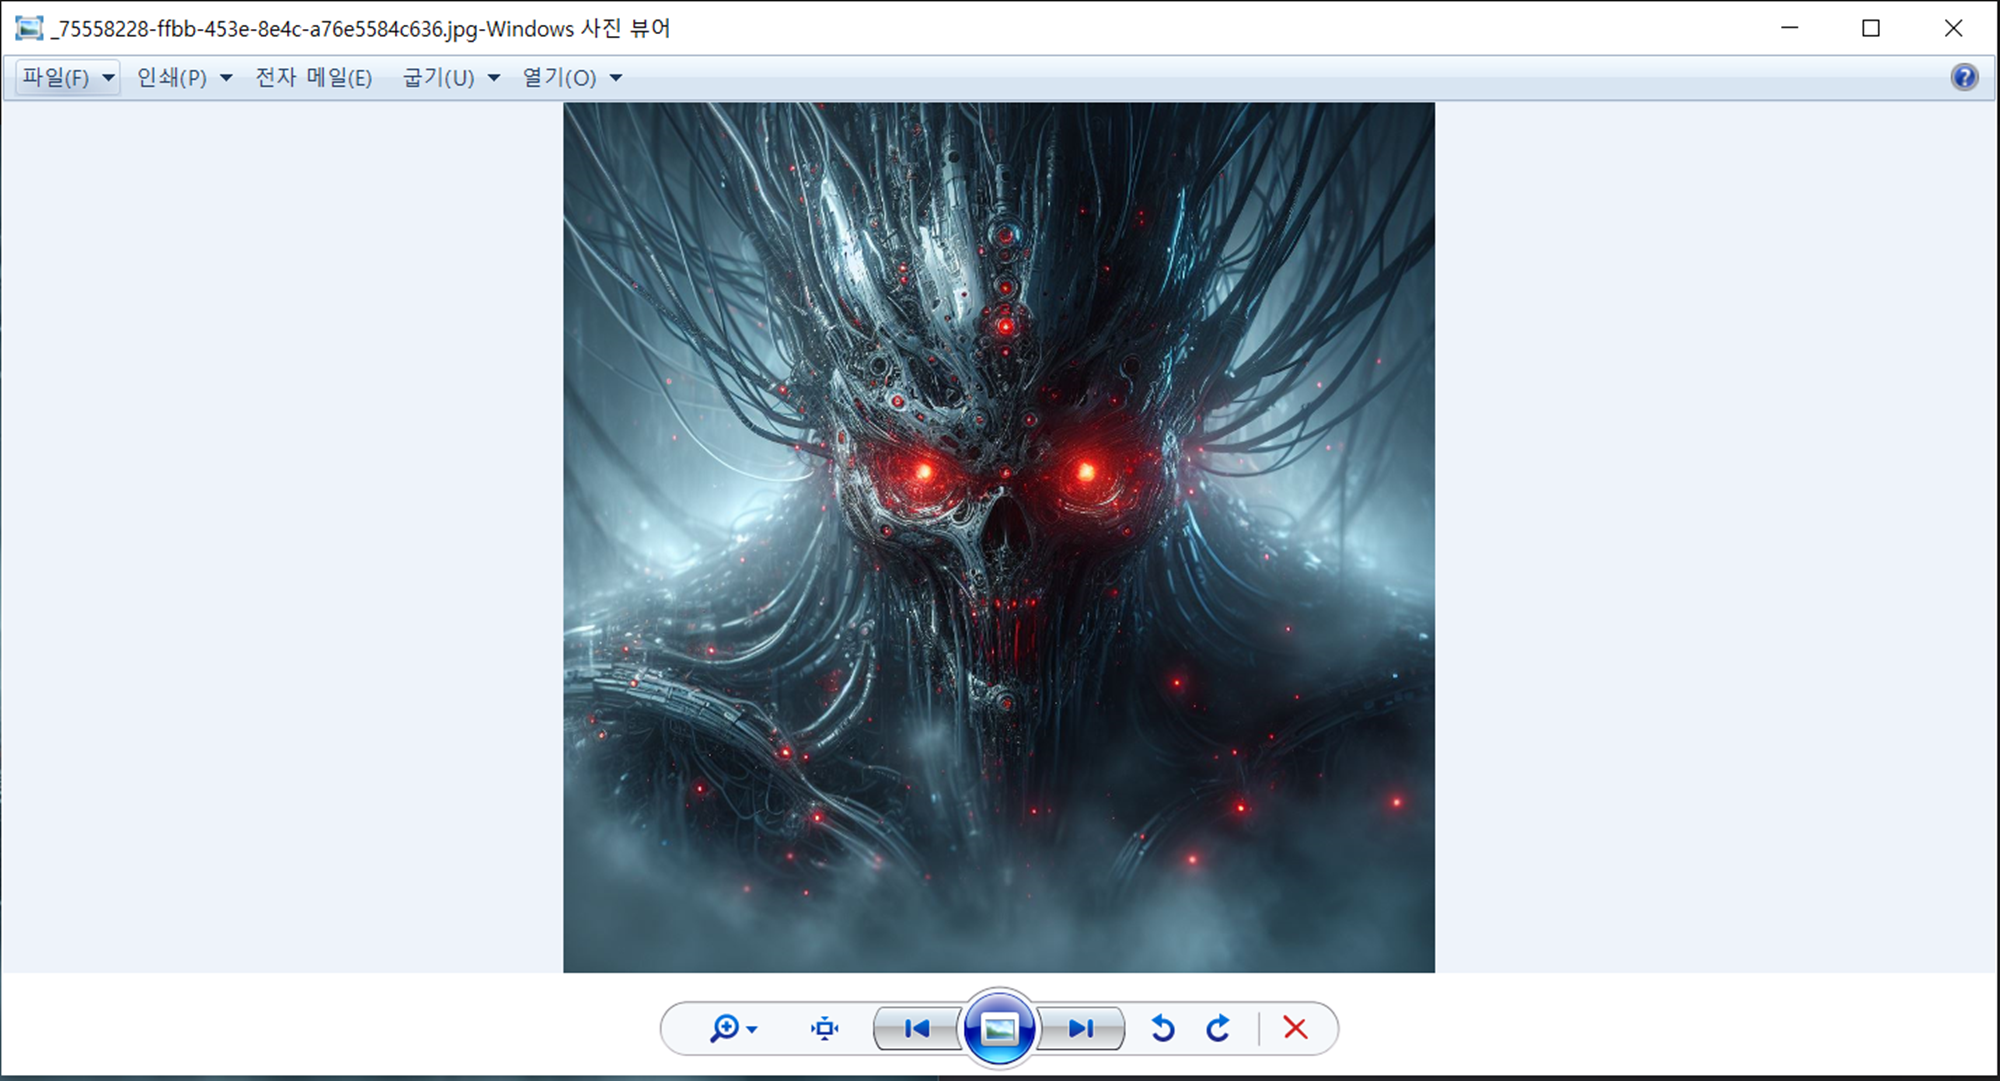This screenshot has width=2000, height=1081.
Task: Open the 열기(O) menu
Action: [x=559, y=77]
